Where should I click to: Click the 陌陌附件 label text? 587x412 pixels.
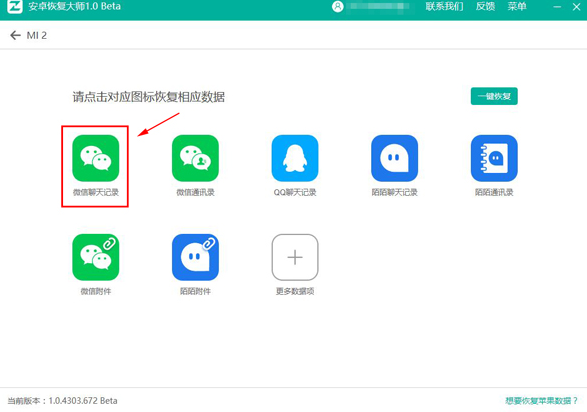pyautogui.click(x=195, y=291)
